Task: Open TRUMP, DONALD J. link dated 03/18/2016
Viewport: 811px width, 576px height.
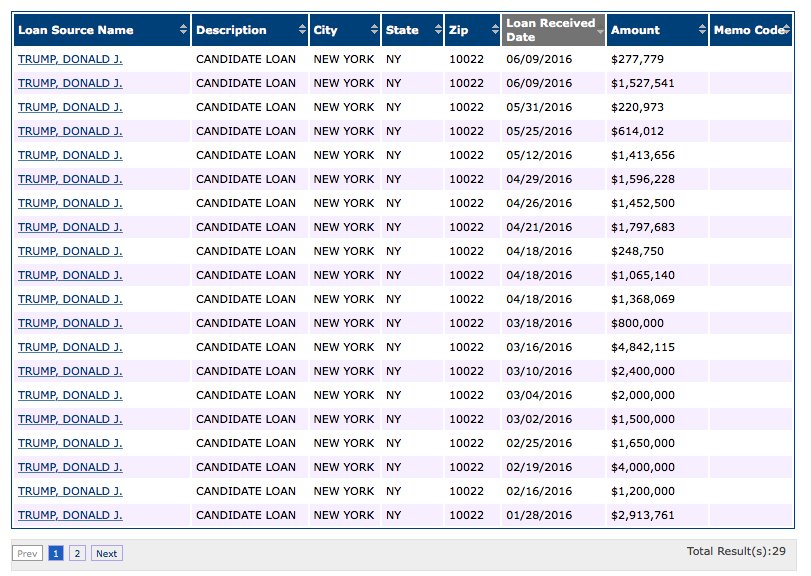Action: [70, 323]
